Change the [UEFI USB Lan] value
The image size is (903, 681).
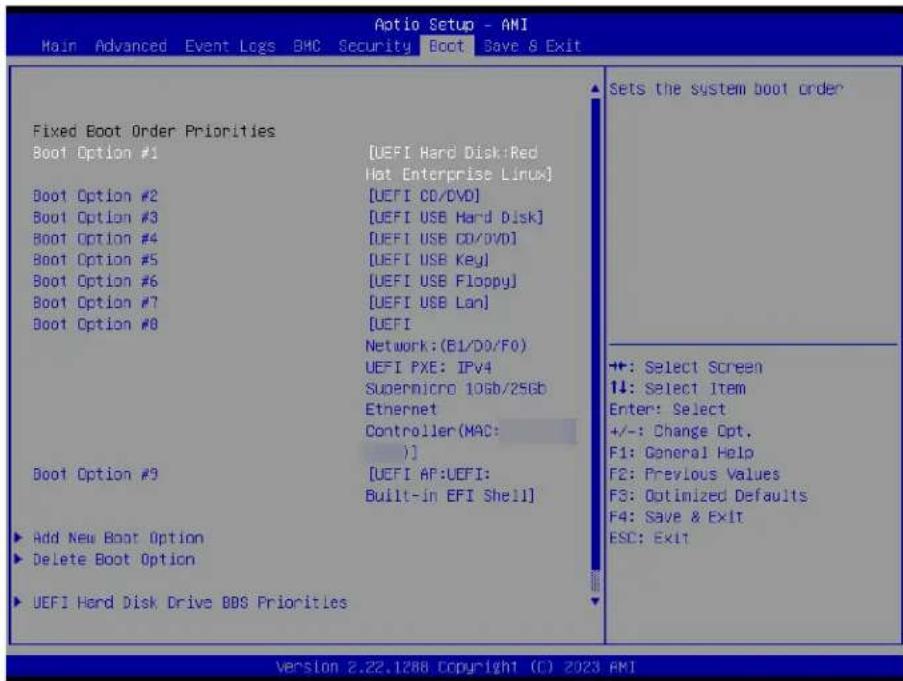(428, 303)
